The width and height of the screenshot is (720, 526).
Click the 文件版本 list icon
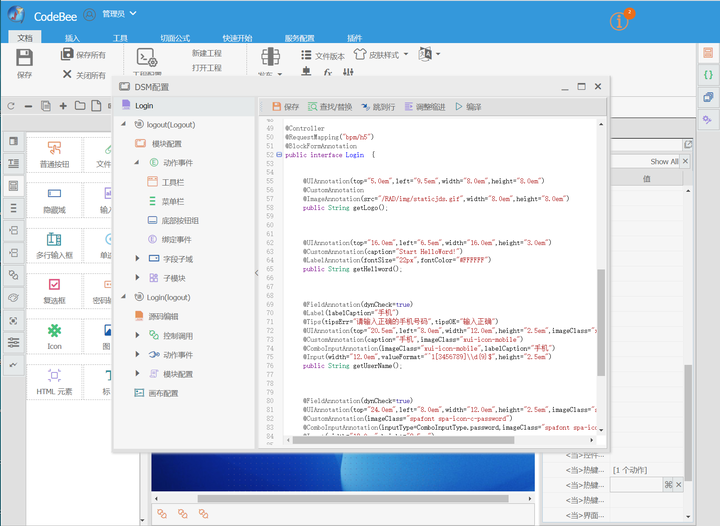[x=306, y=55]
